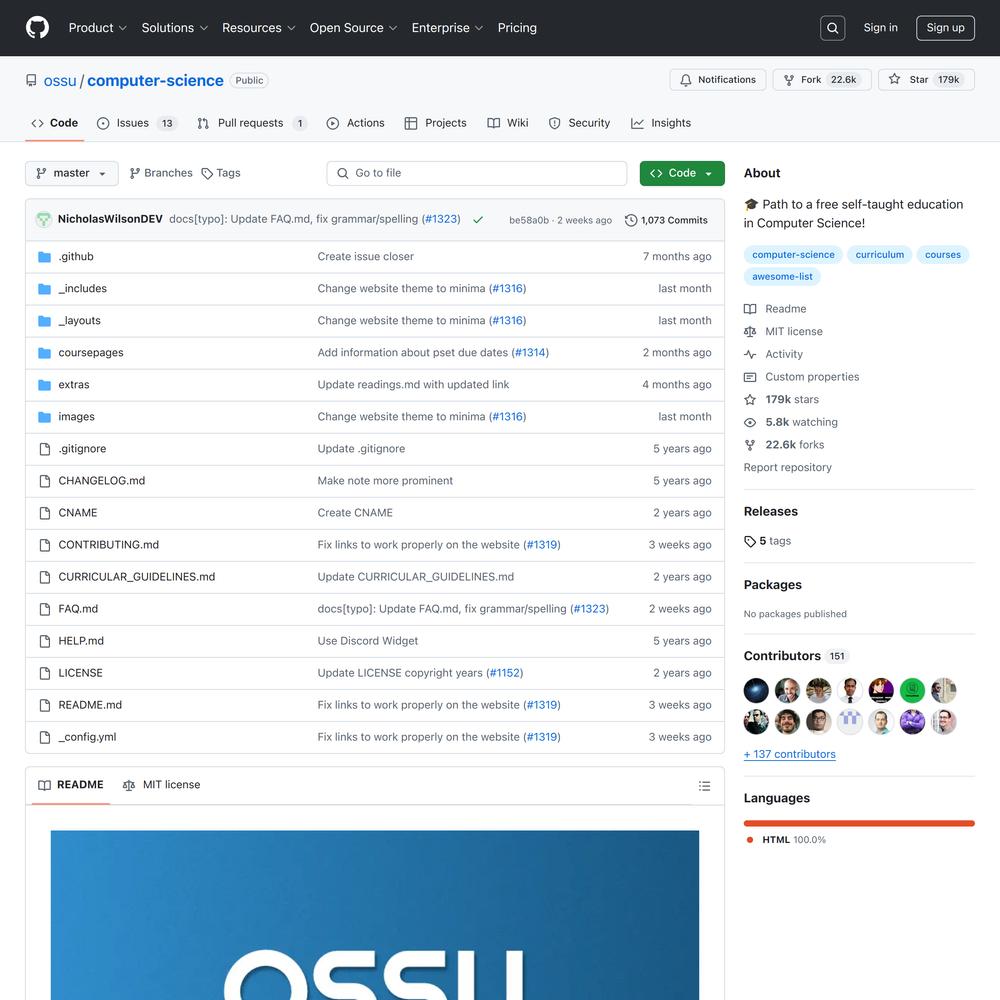
Task: Click the Go to file search field
Action: tap(476, 173)
